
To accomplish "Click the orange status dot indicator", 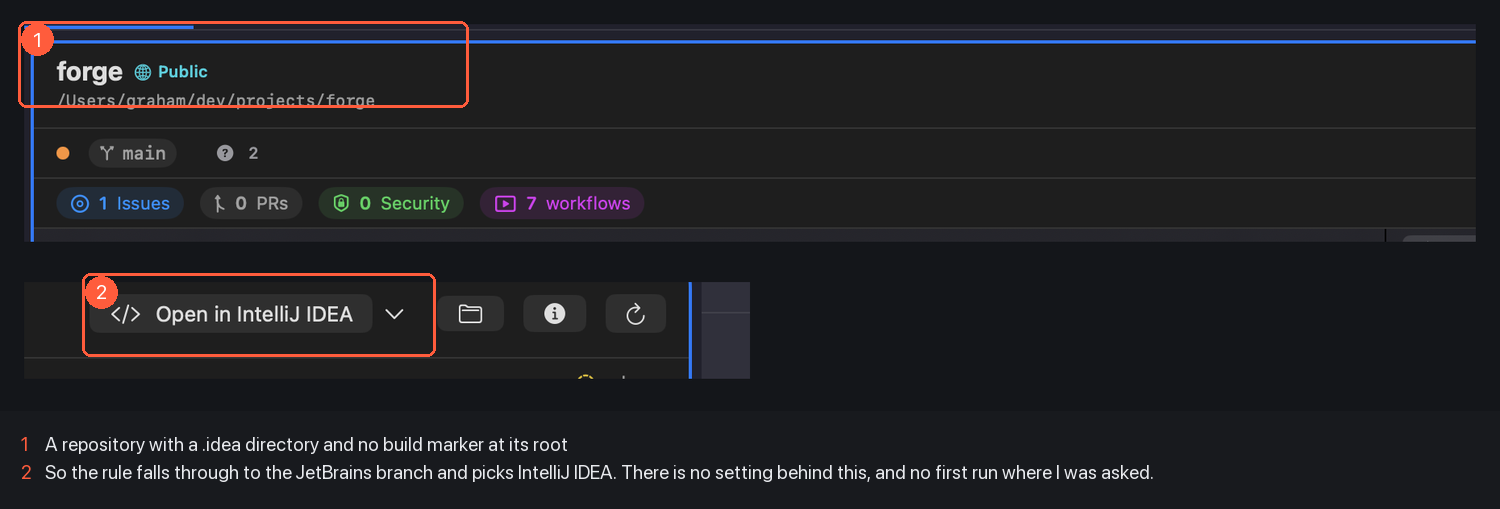I will [x=63, y=153].
